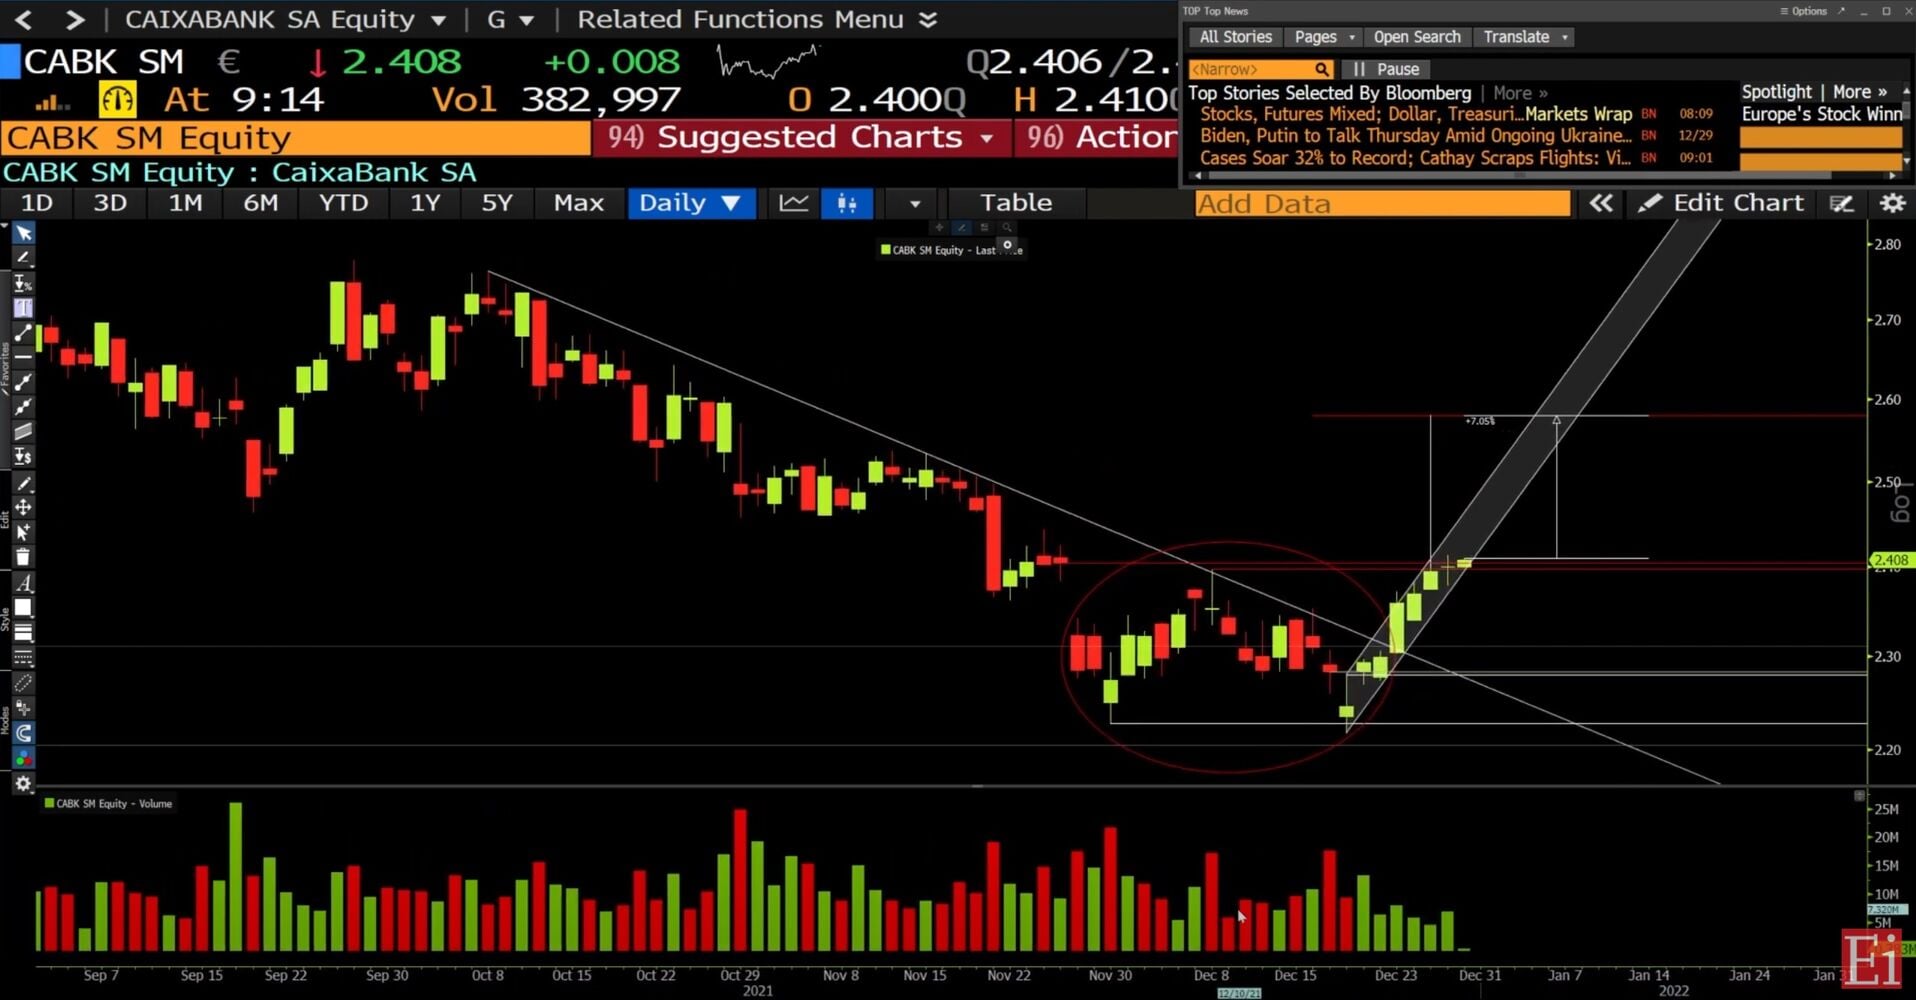The height and width of the screenshot is (1000, 1916).
Task: Activate the price change dollar measure tool
Action: click(x=23, y=456)
